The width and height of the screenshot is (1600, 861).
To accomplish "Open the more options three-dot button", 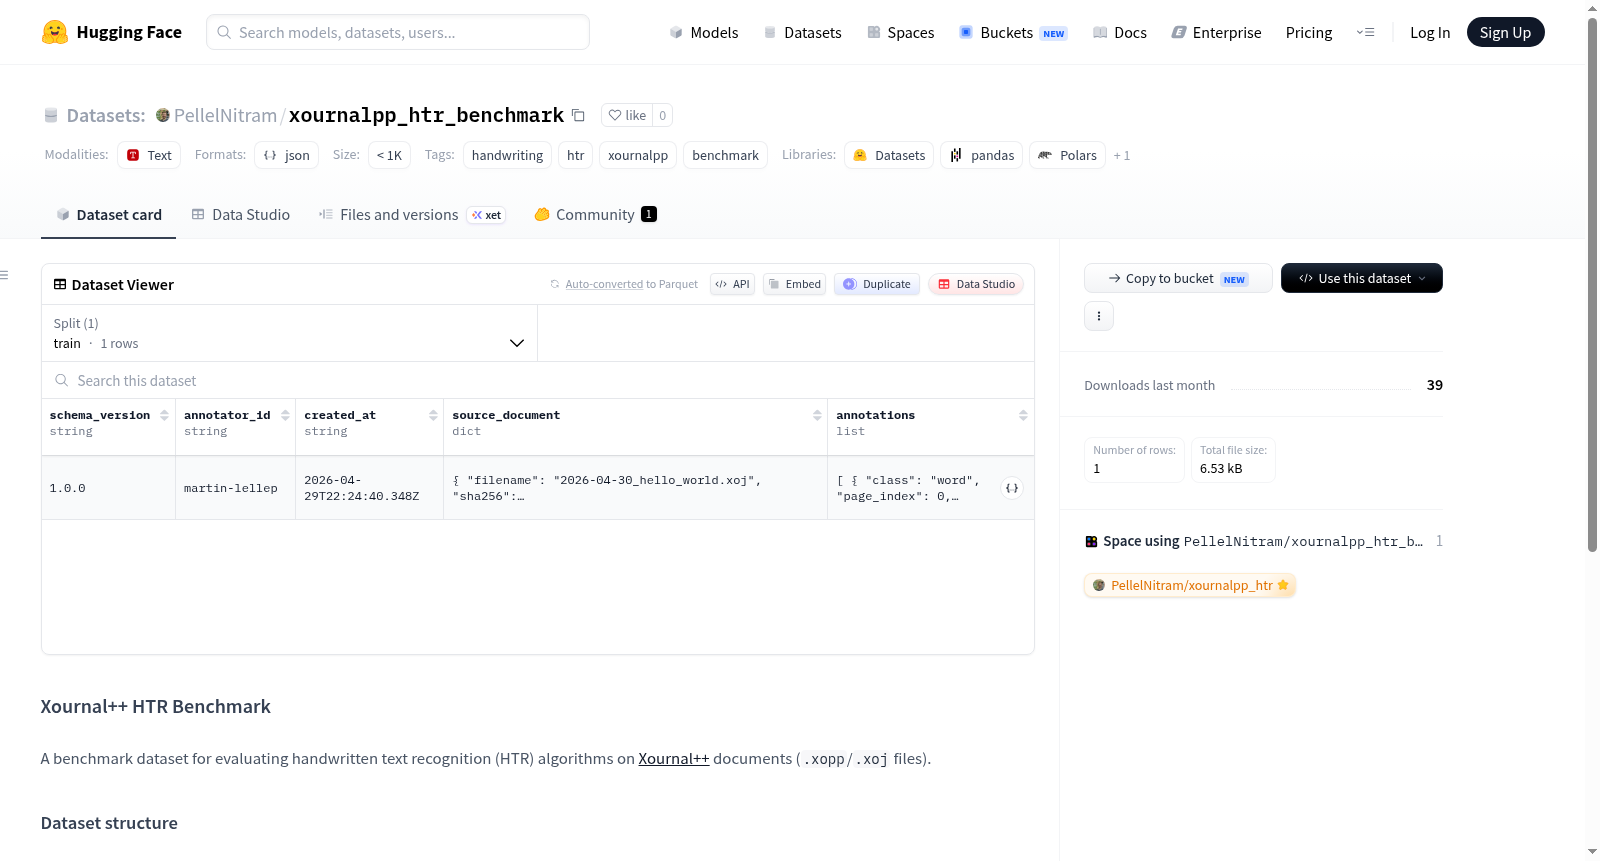I will 1099,316.
